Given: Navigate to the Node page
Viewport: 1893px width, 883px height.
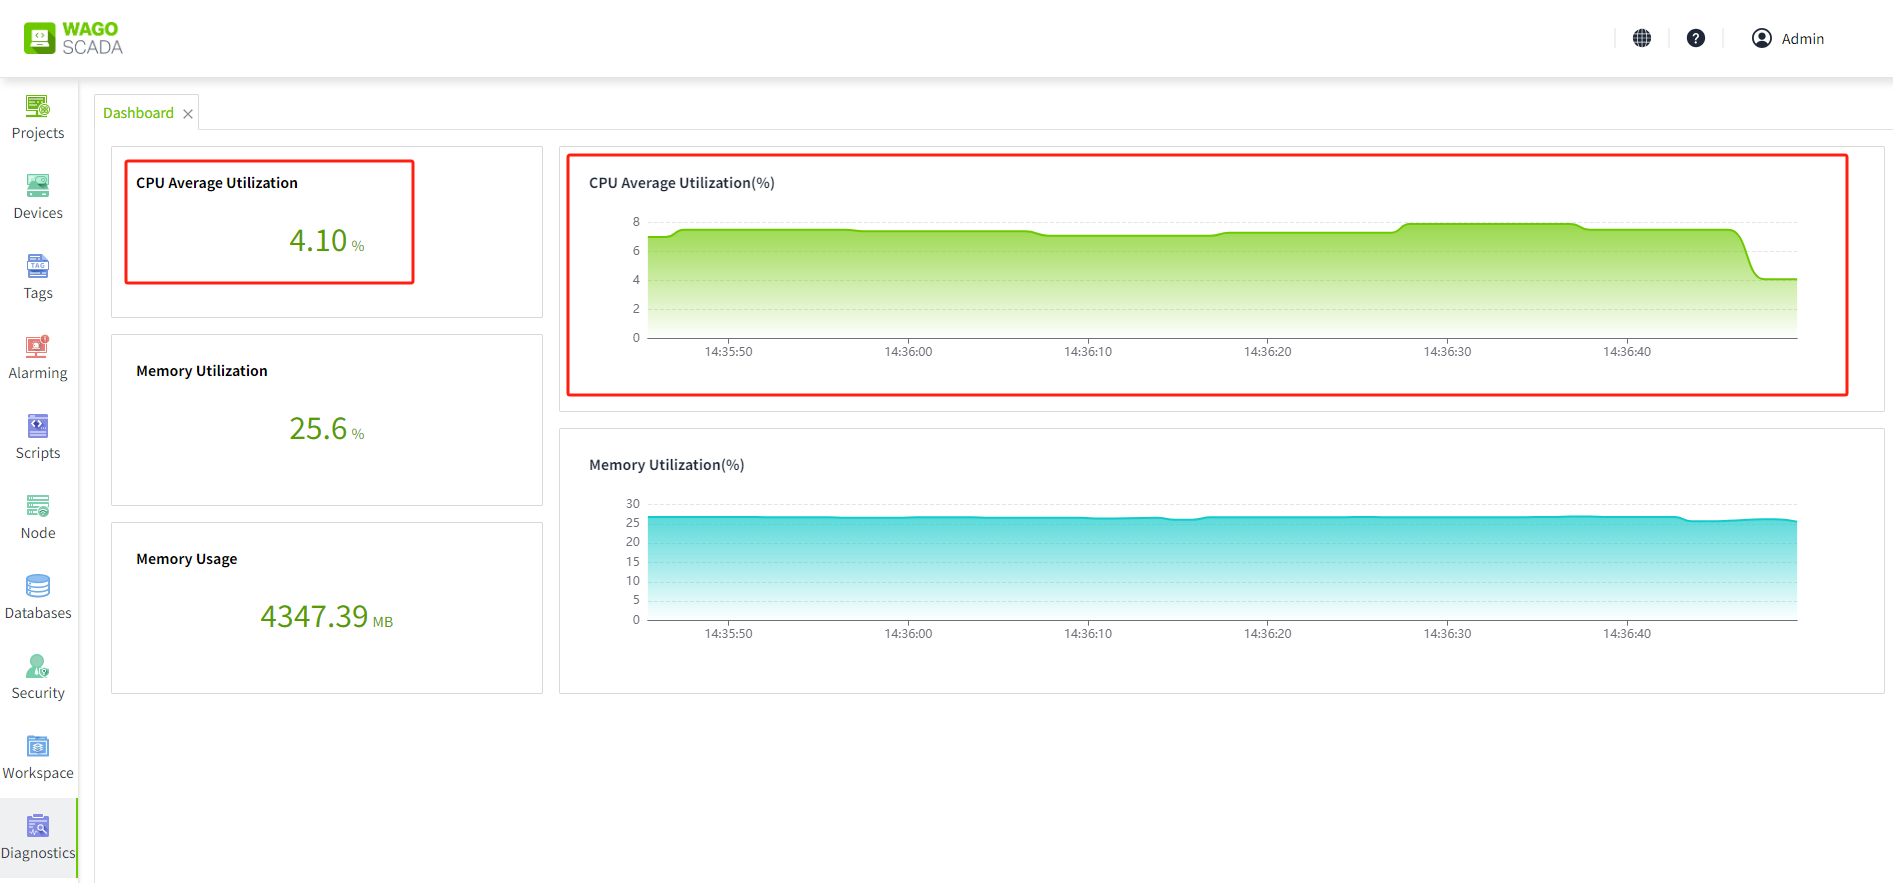Looking at the screenshot, I should 38,517.
